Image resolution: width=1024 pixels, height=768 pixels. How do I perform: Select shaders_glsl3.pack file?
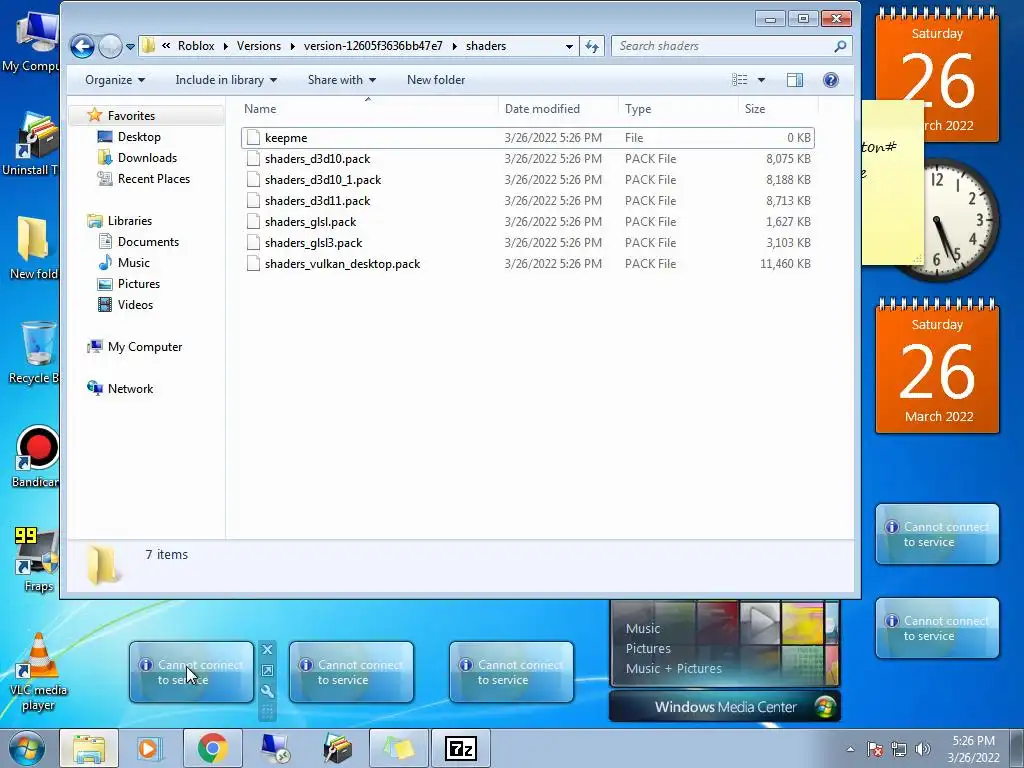[528, 242]
